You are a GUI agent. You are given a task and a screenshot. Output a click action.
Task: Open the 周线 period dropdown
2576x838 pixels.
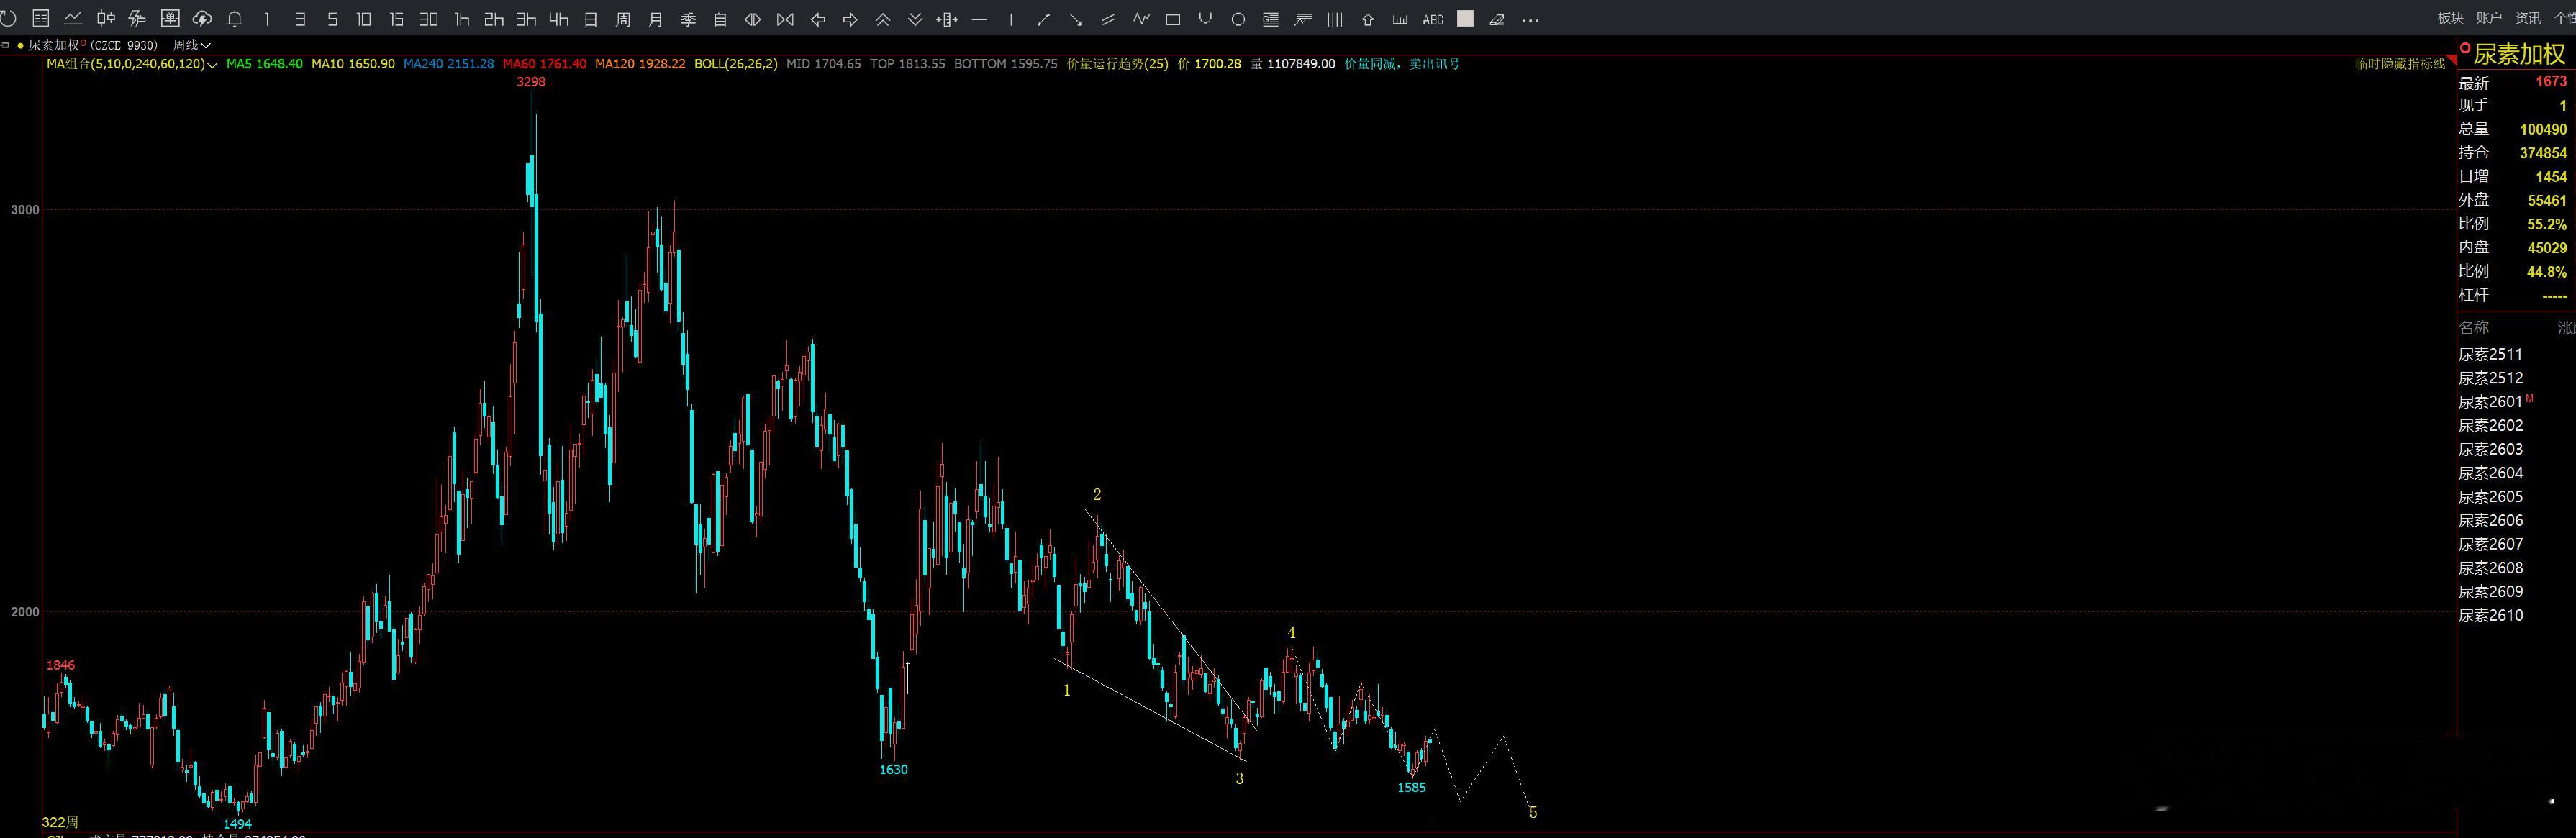coord(191,45)
